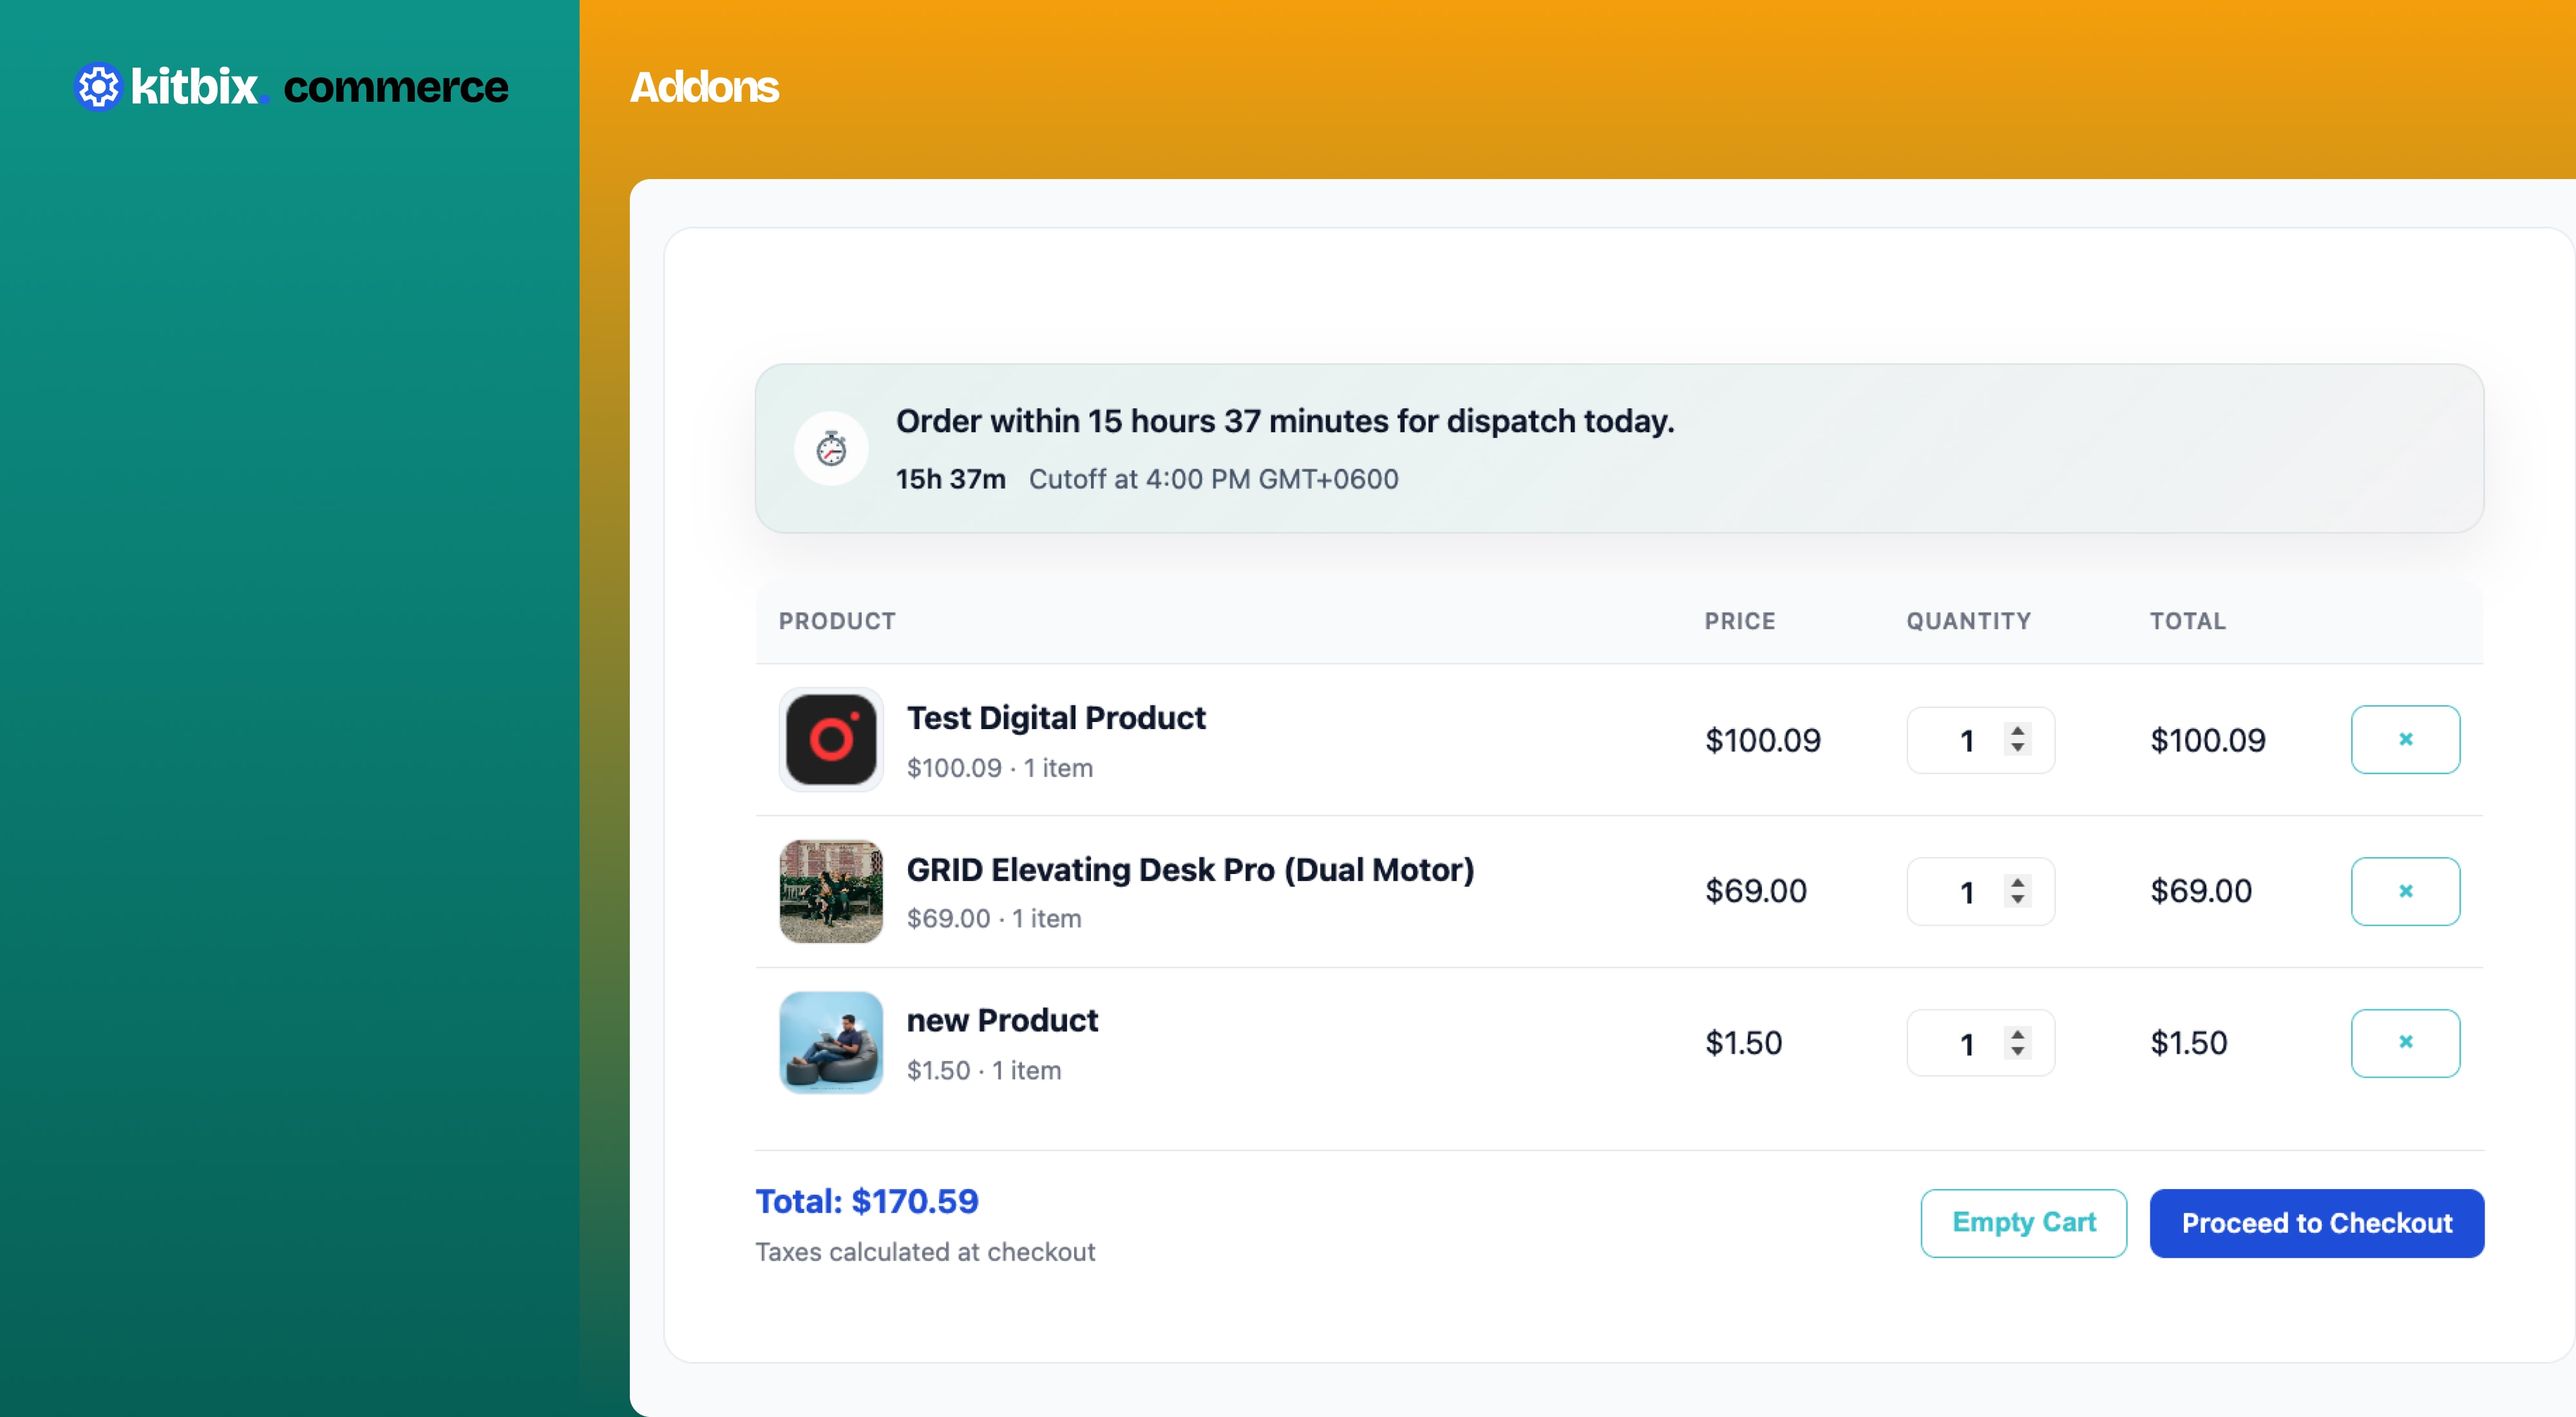
Task: Open new Product beanbag thumbnail
Action: point(831,1042)
